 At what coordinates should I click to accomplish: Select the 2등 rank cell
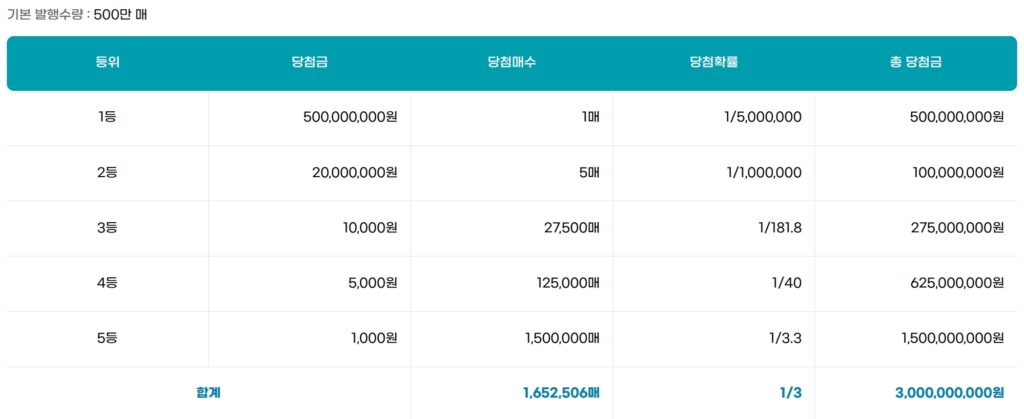point(107,172)
